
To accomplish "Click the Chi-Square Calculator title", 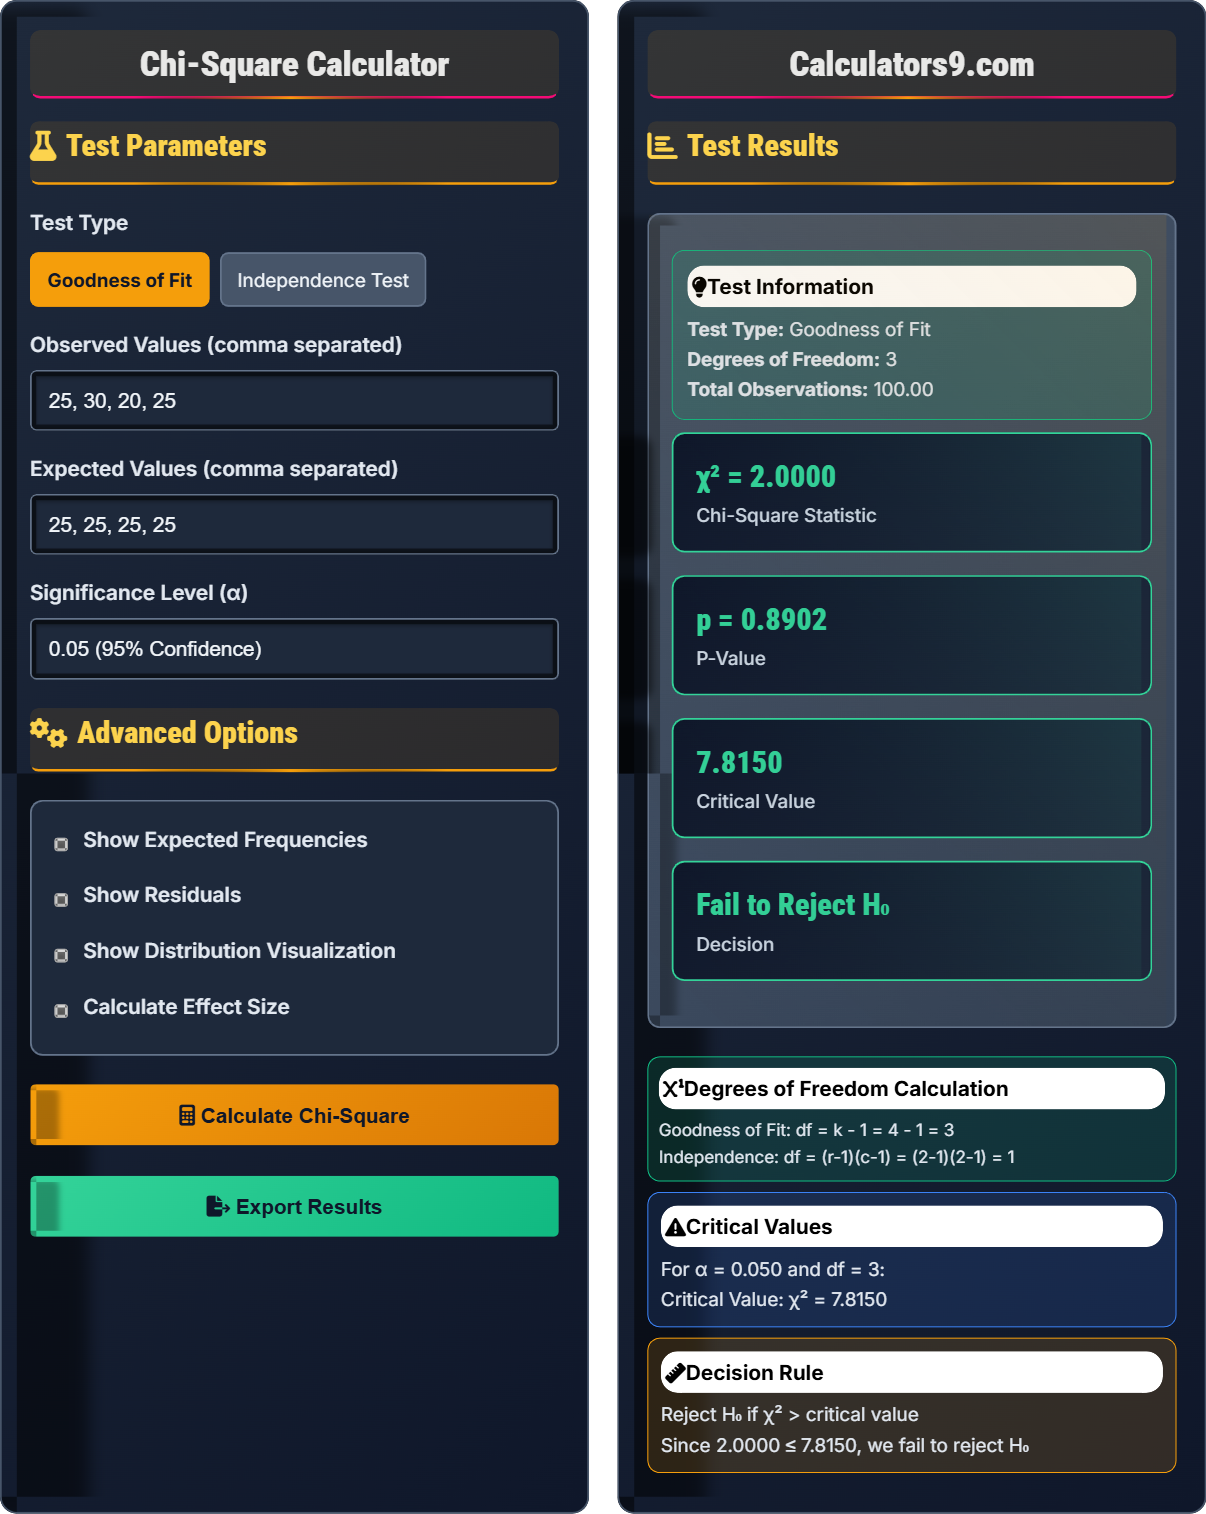I will tap(294, 64).
